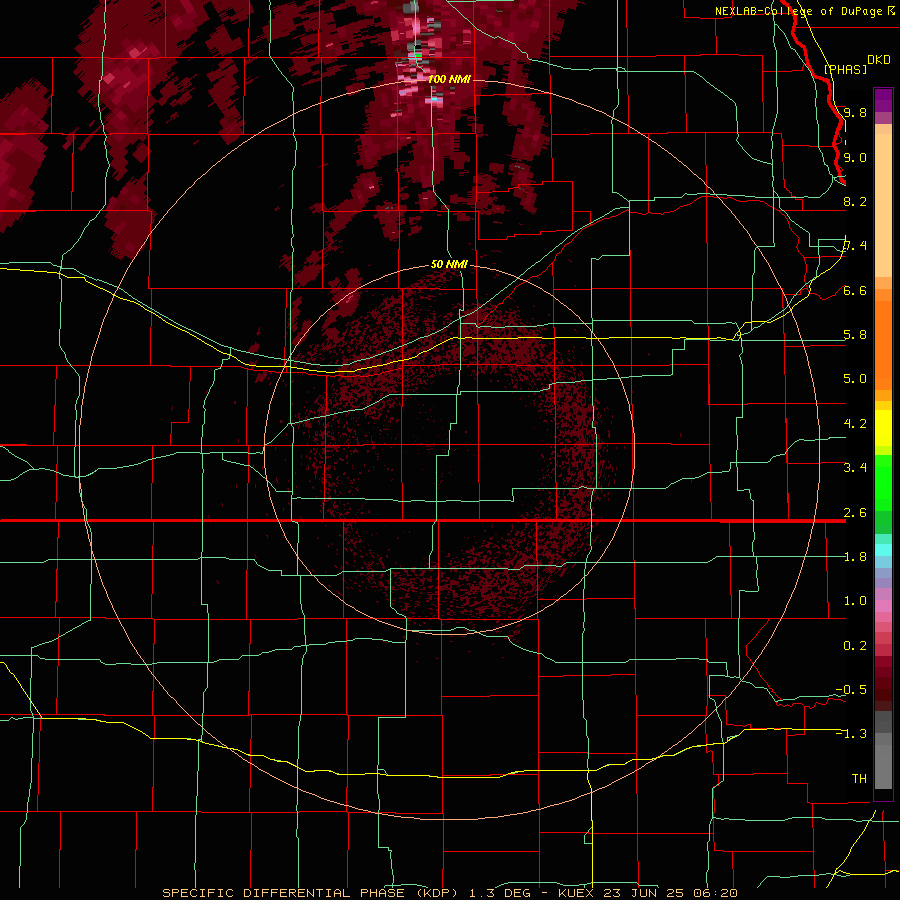900x900 pixels.
Task: Click the DKD label above the scale
Action: 879,60
